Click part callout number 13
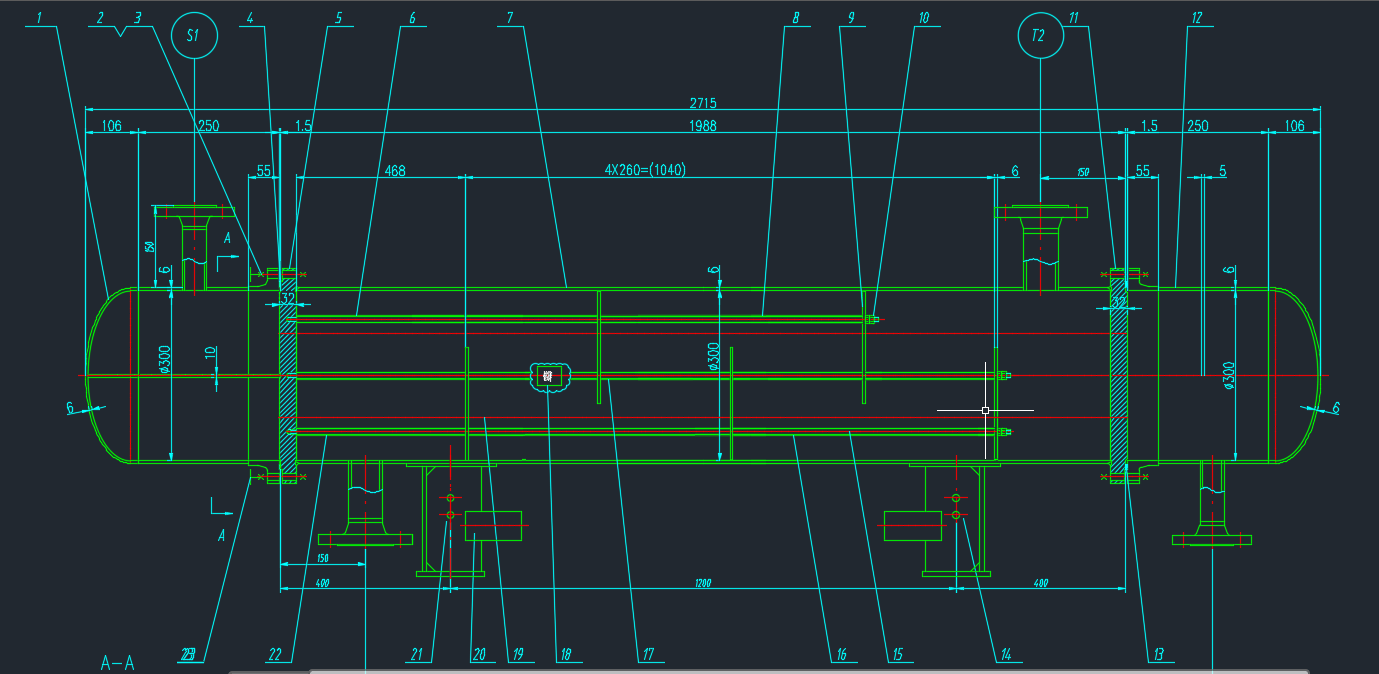1379x674 pixels. [x=1159, y=655]
